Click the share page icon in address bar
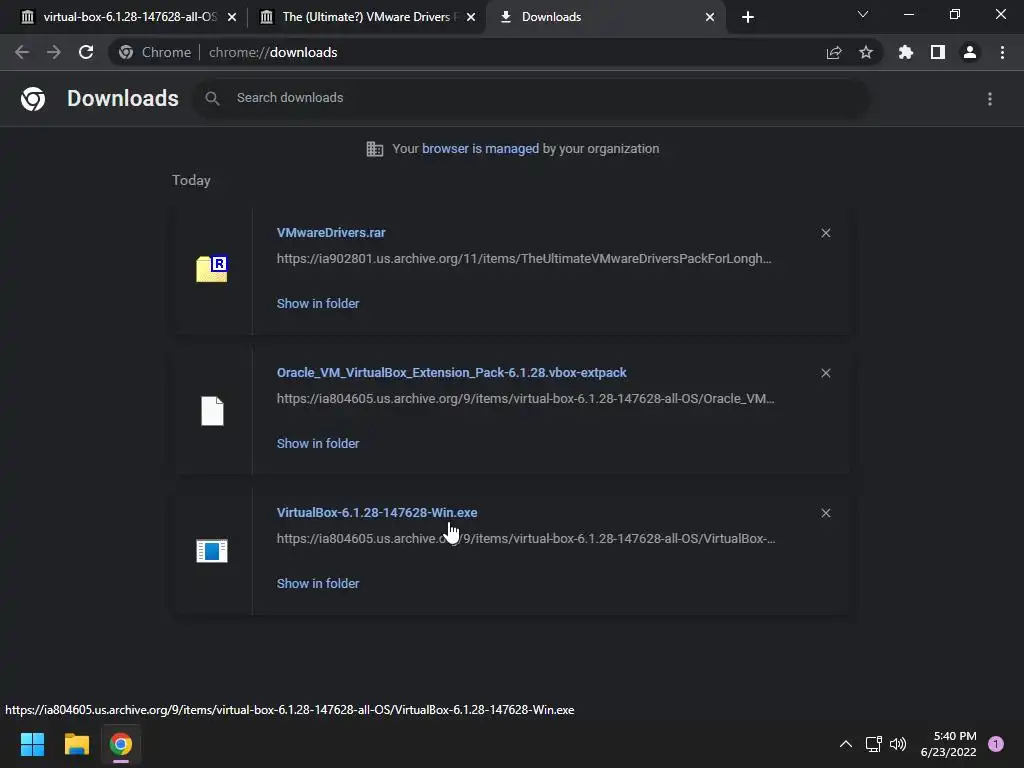Viewport: 1024px width, 768px height. tap(834, 52)
